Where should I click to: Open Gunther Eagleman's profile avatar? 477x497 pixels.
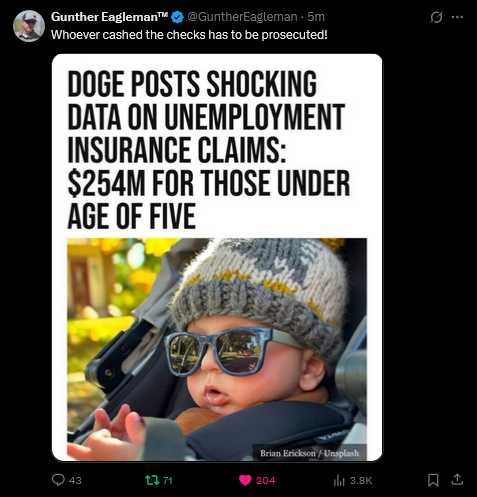click(x=29, y=26)
